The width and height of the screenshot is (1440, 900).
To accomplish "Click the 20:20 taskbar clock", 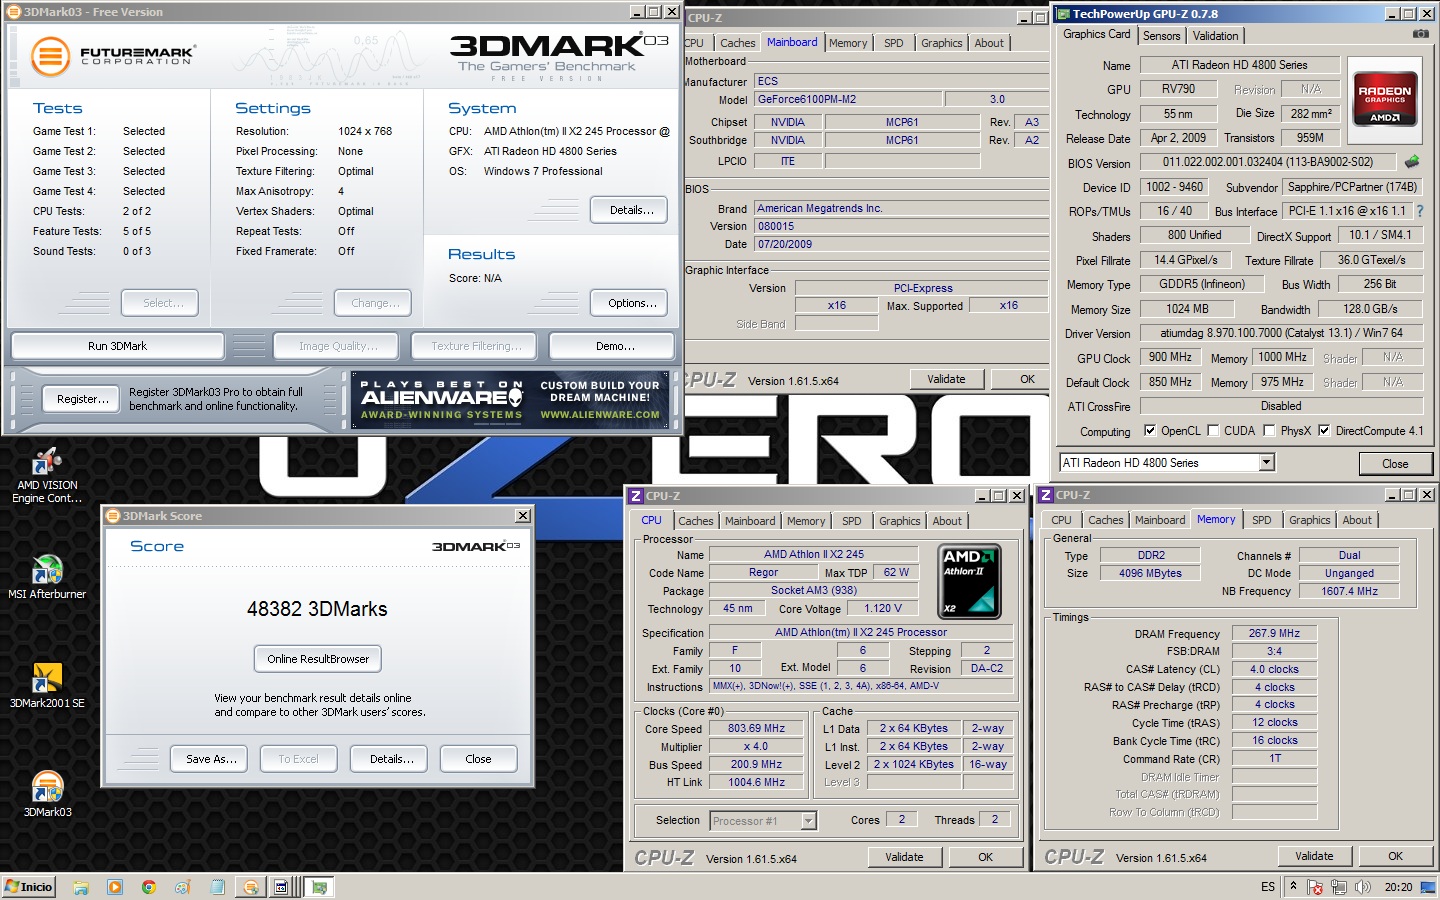I will click(1398, 887).
